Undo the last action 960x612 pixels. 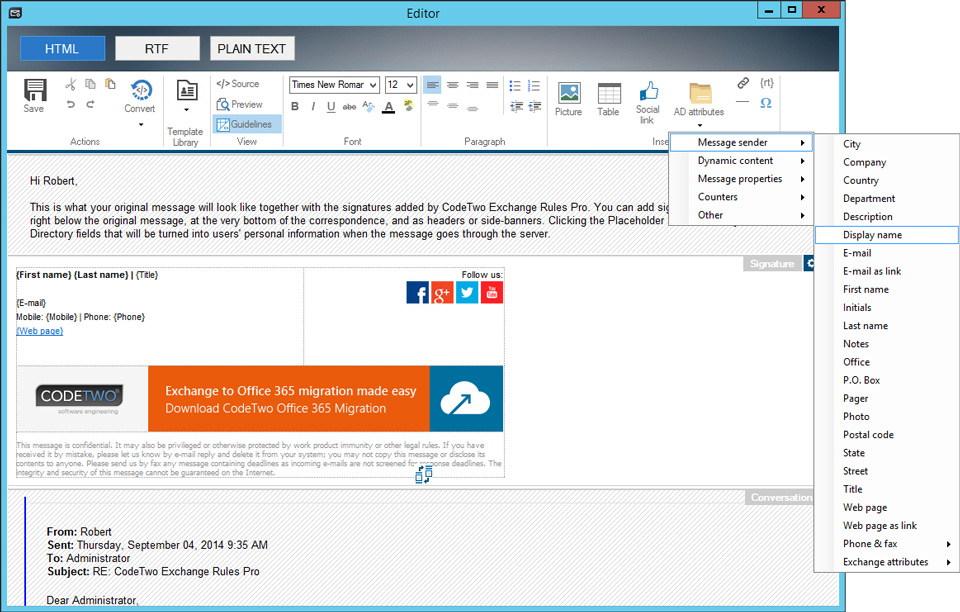pyautogui.click(x=71, y=104)
